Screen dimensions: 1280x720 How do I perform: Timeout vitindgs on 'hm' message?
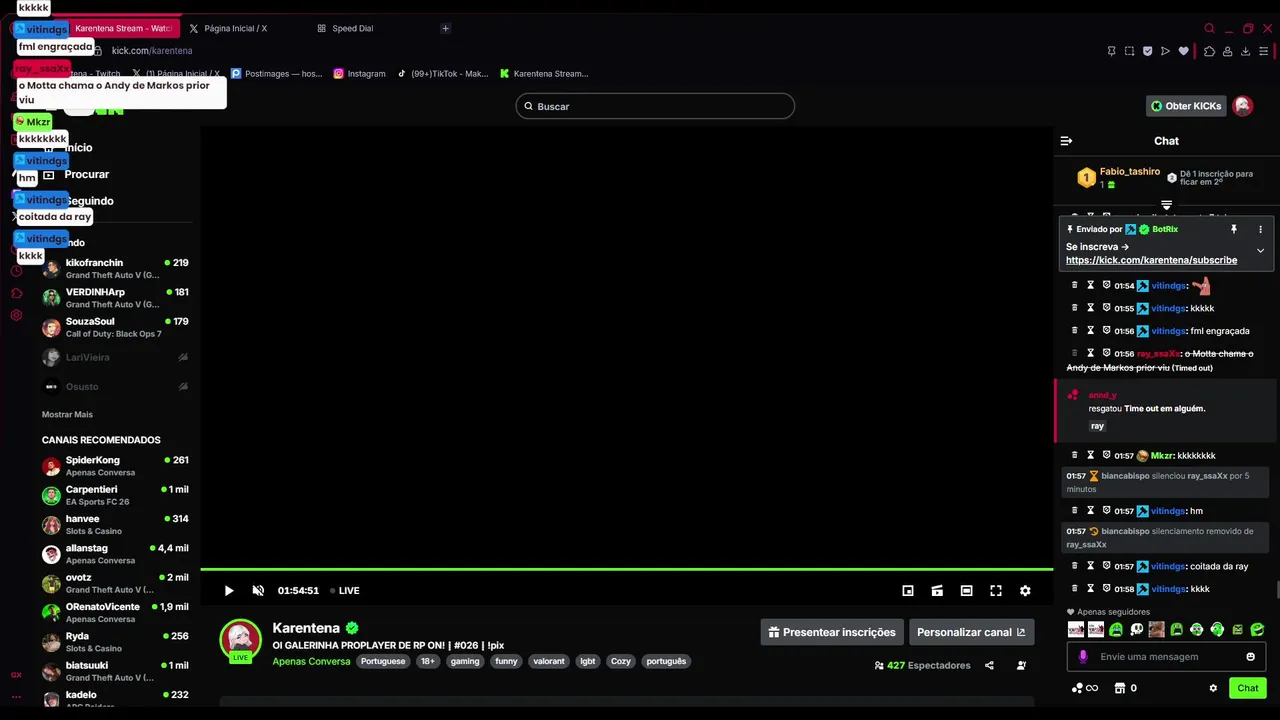pos(1091,511)
